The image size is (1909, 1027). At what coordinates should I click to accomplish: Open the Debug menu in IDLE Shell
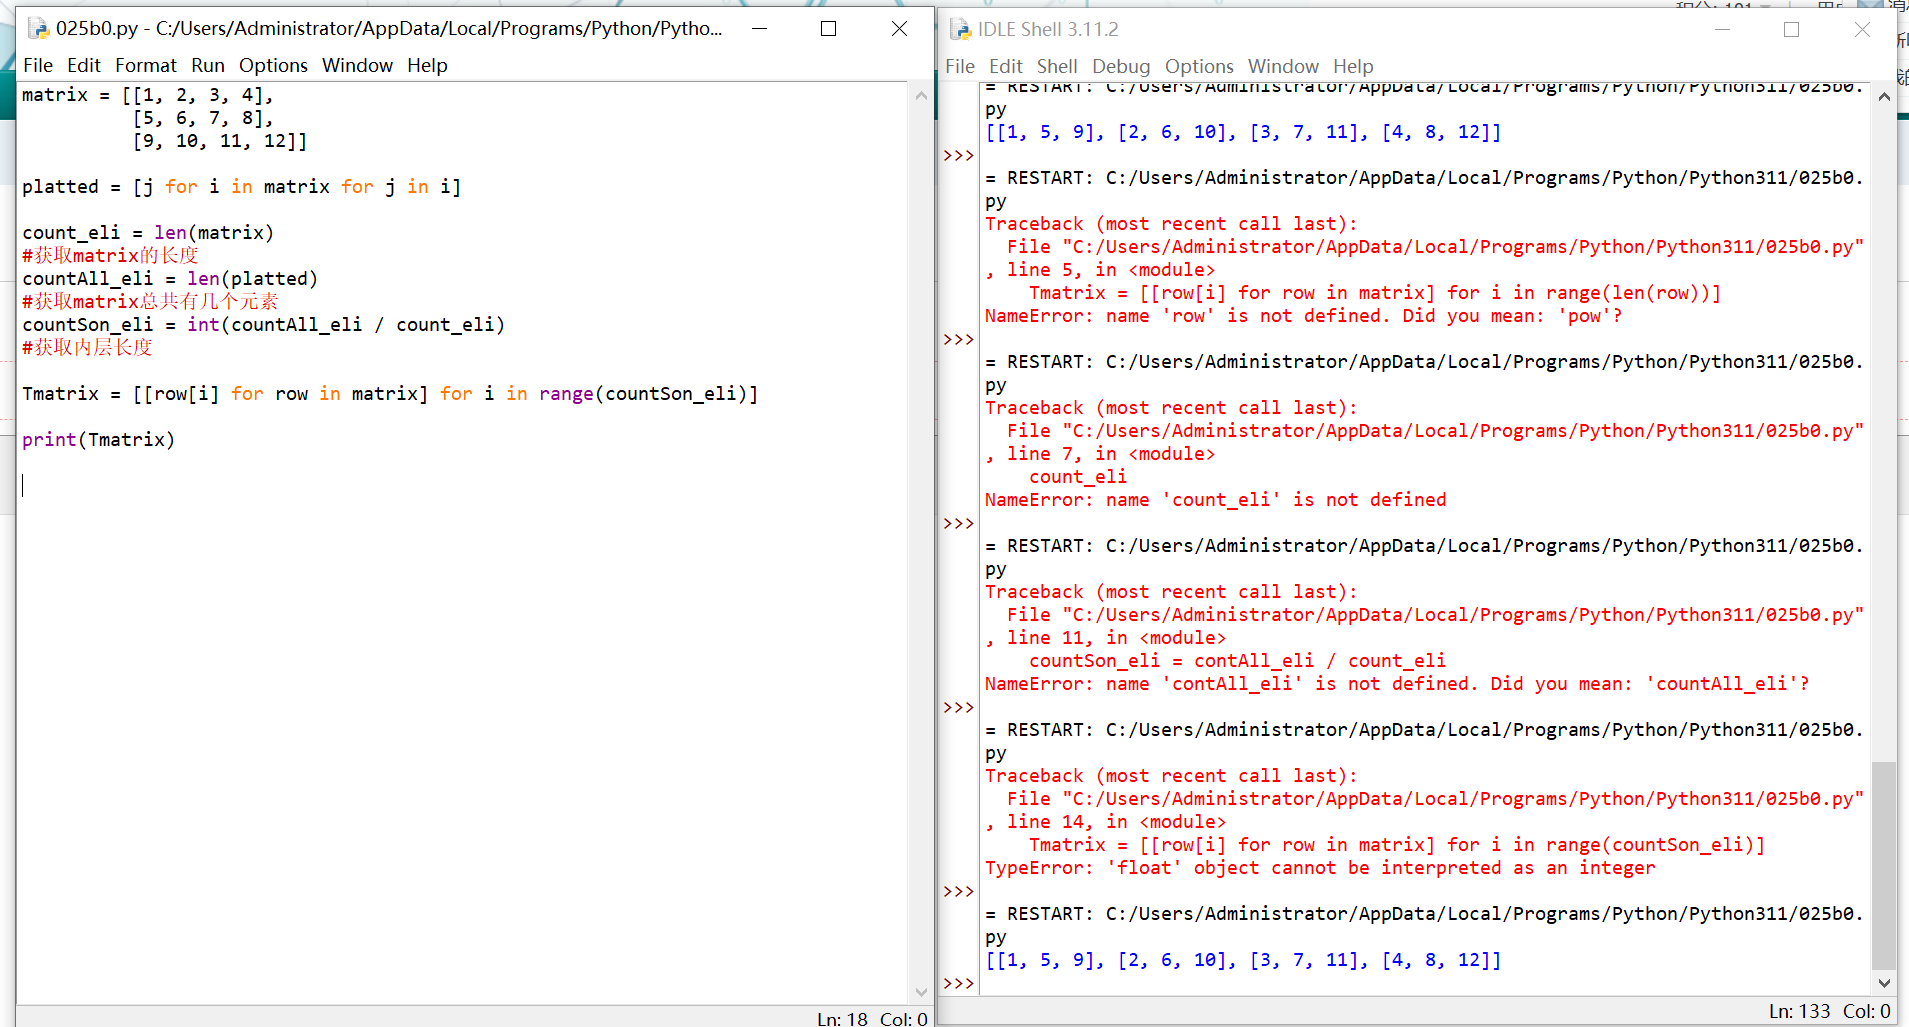coord(1121,66)
